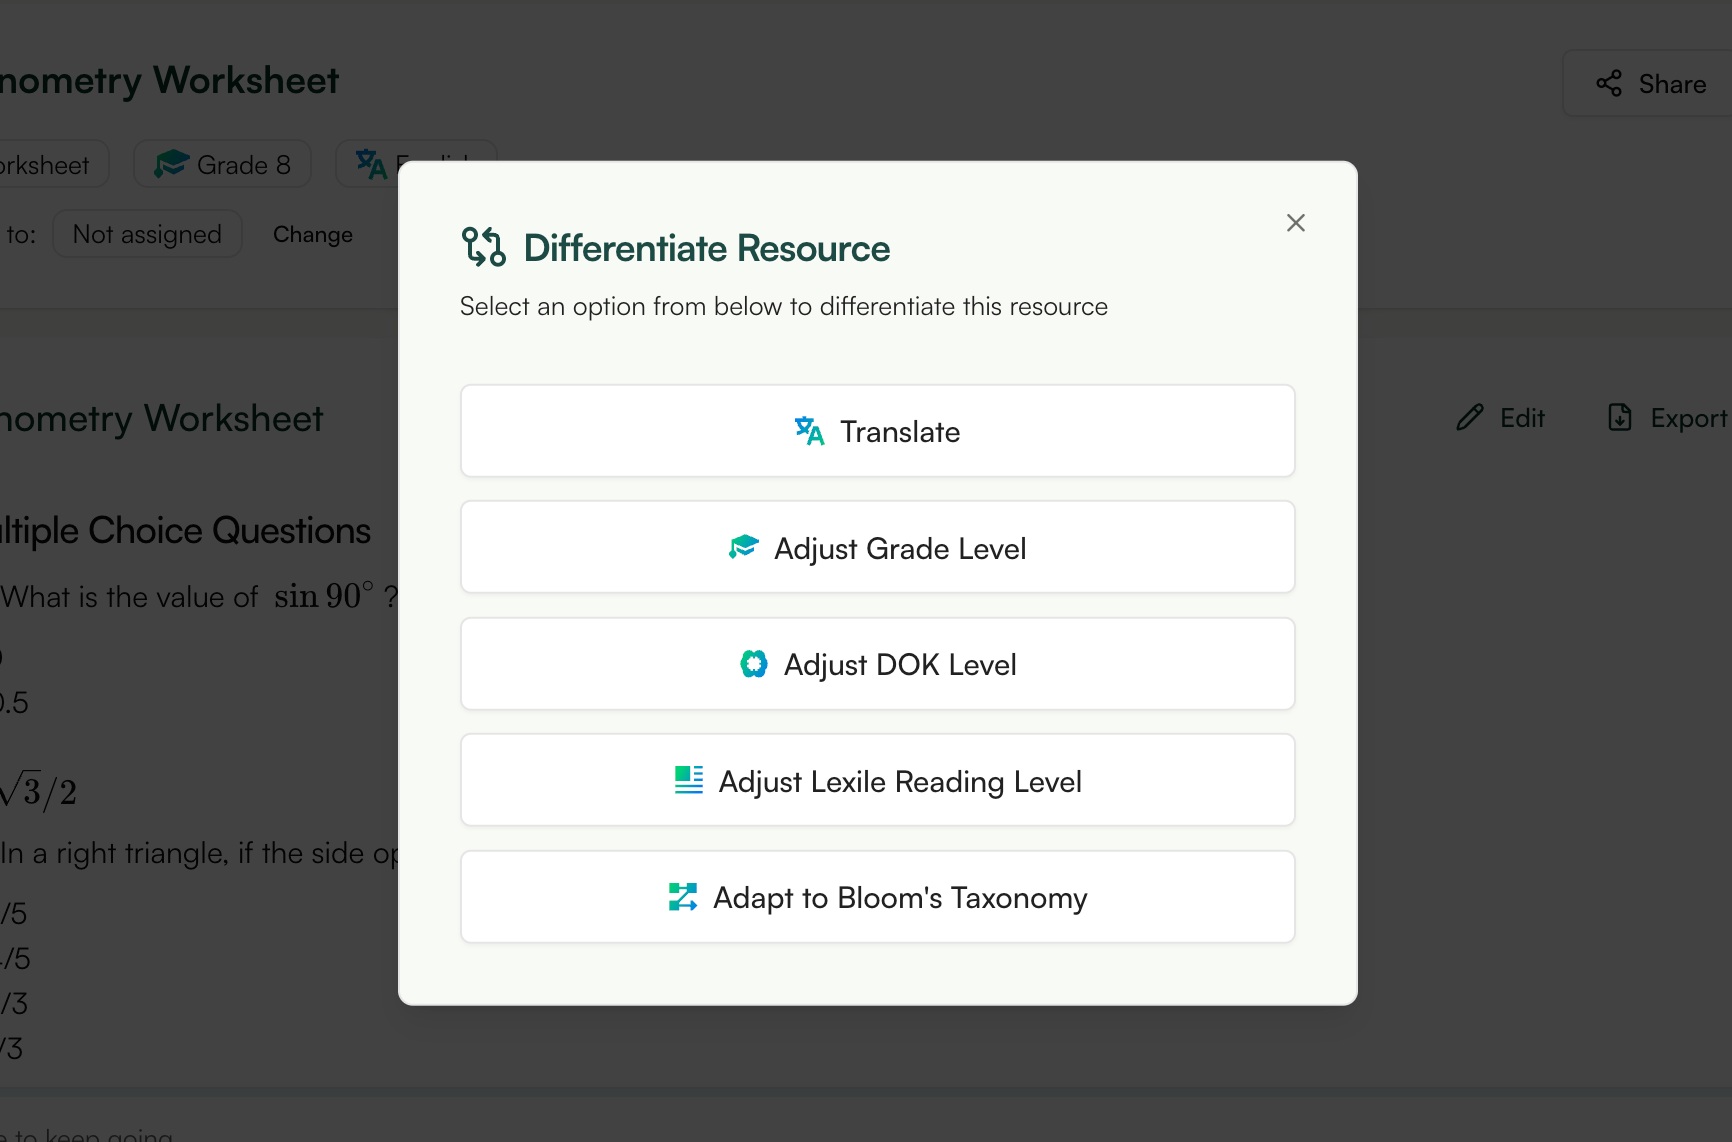Click the graduation cap icon beside Adjust Grade Level
The width and height of the screenshot is (1732, 1142).
(x=744, y=547)
